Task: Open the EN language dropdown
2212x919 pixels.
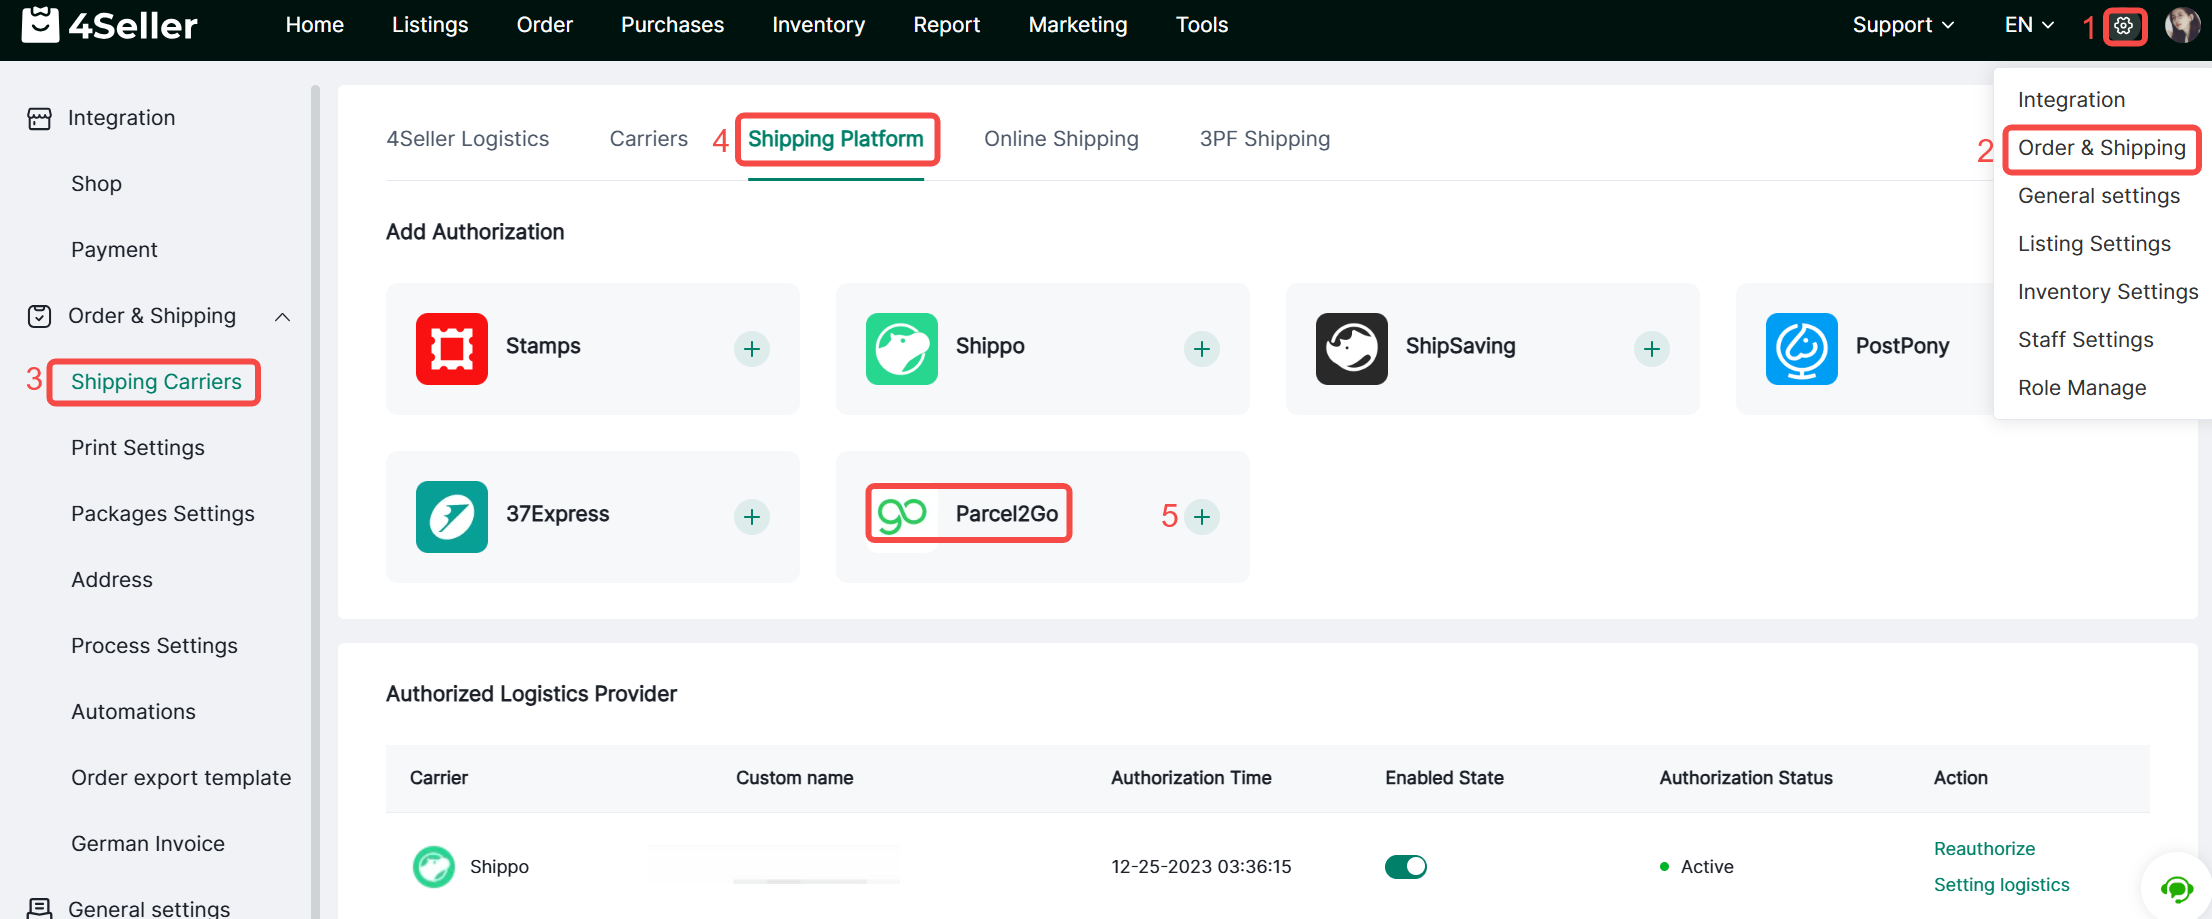Action: pyautogui.click(x=2028, y=25)
